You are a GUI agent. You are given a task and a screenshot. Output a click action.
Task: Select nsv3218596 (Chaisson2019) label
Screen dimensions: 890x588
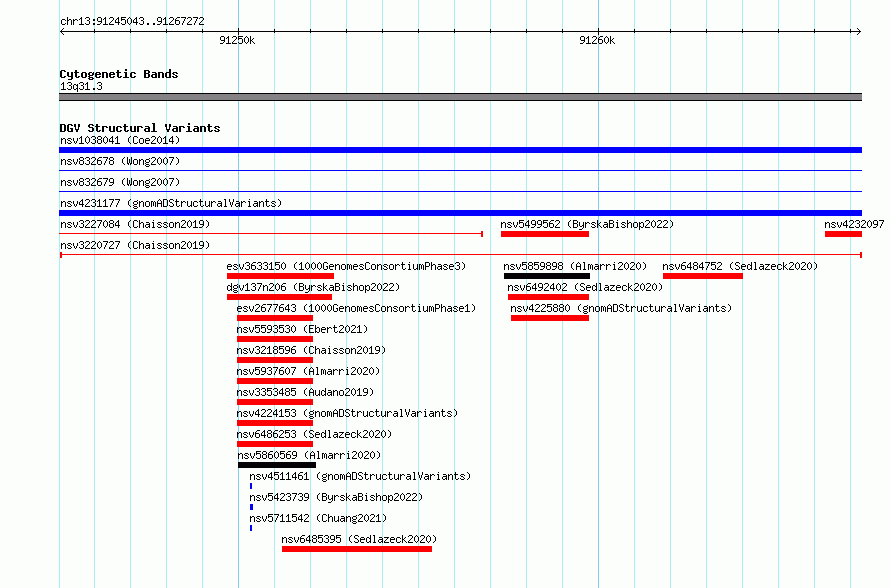click(311, 350)
